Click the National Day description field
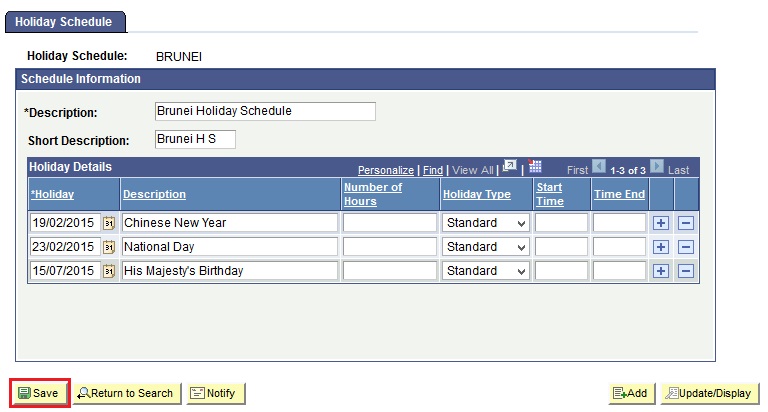The image size is (768, 412). (x=230, y=247)
